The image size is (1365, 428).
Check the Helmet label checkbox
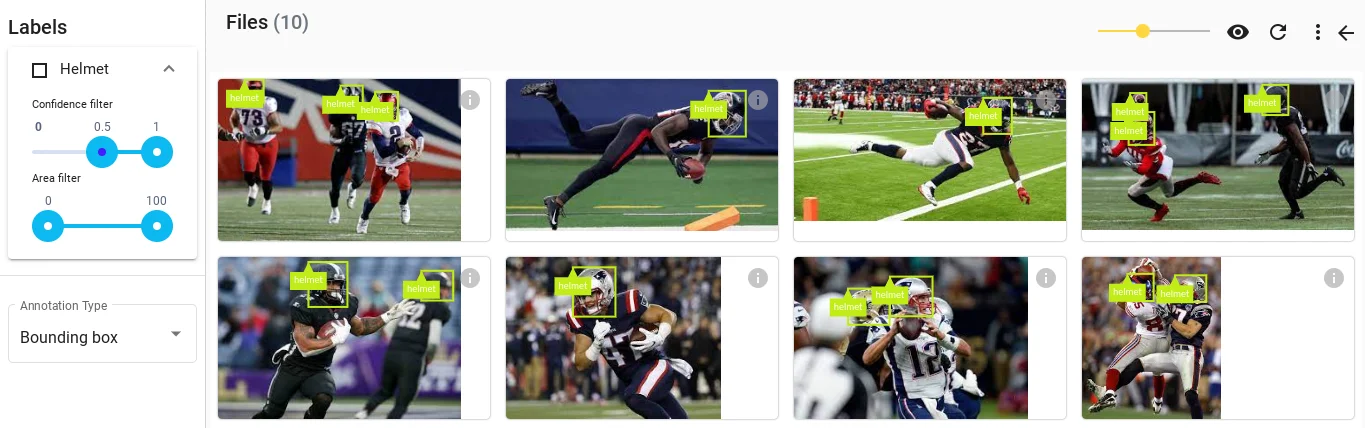(40, 70)
